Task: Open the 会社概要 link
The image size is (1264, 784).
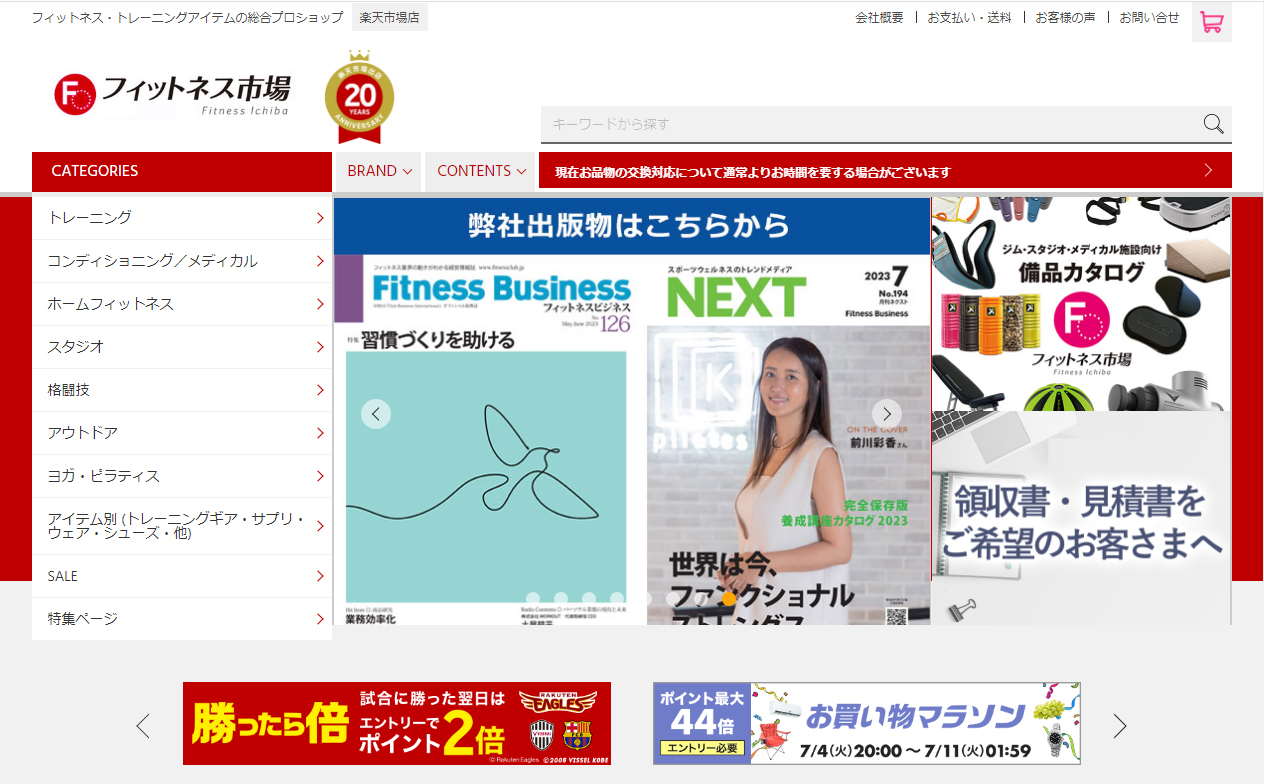Action: click(x=879, y=18)
